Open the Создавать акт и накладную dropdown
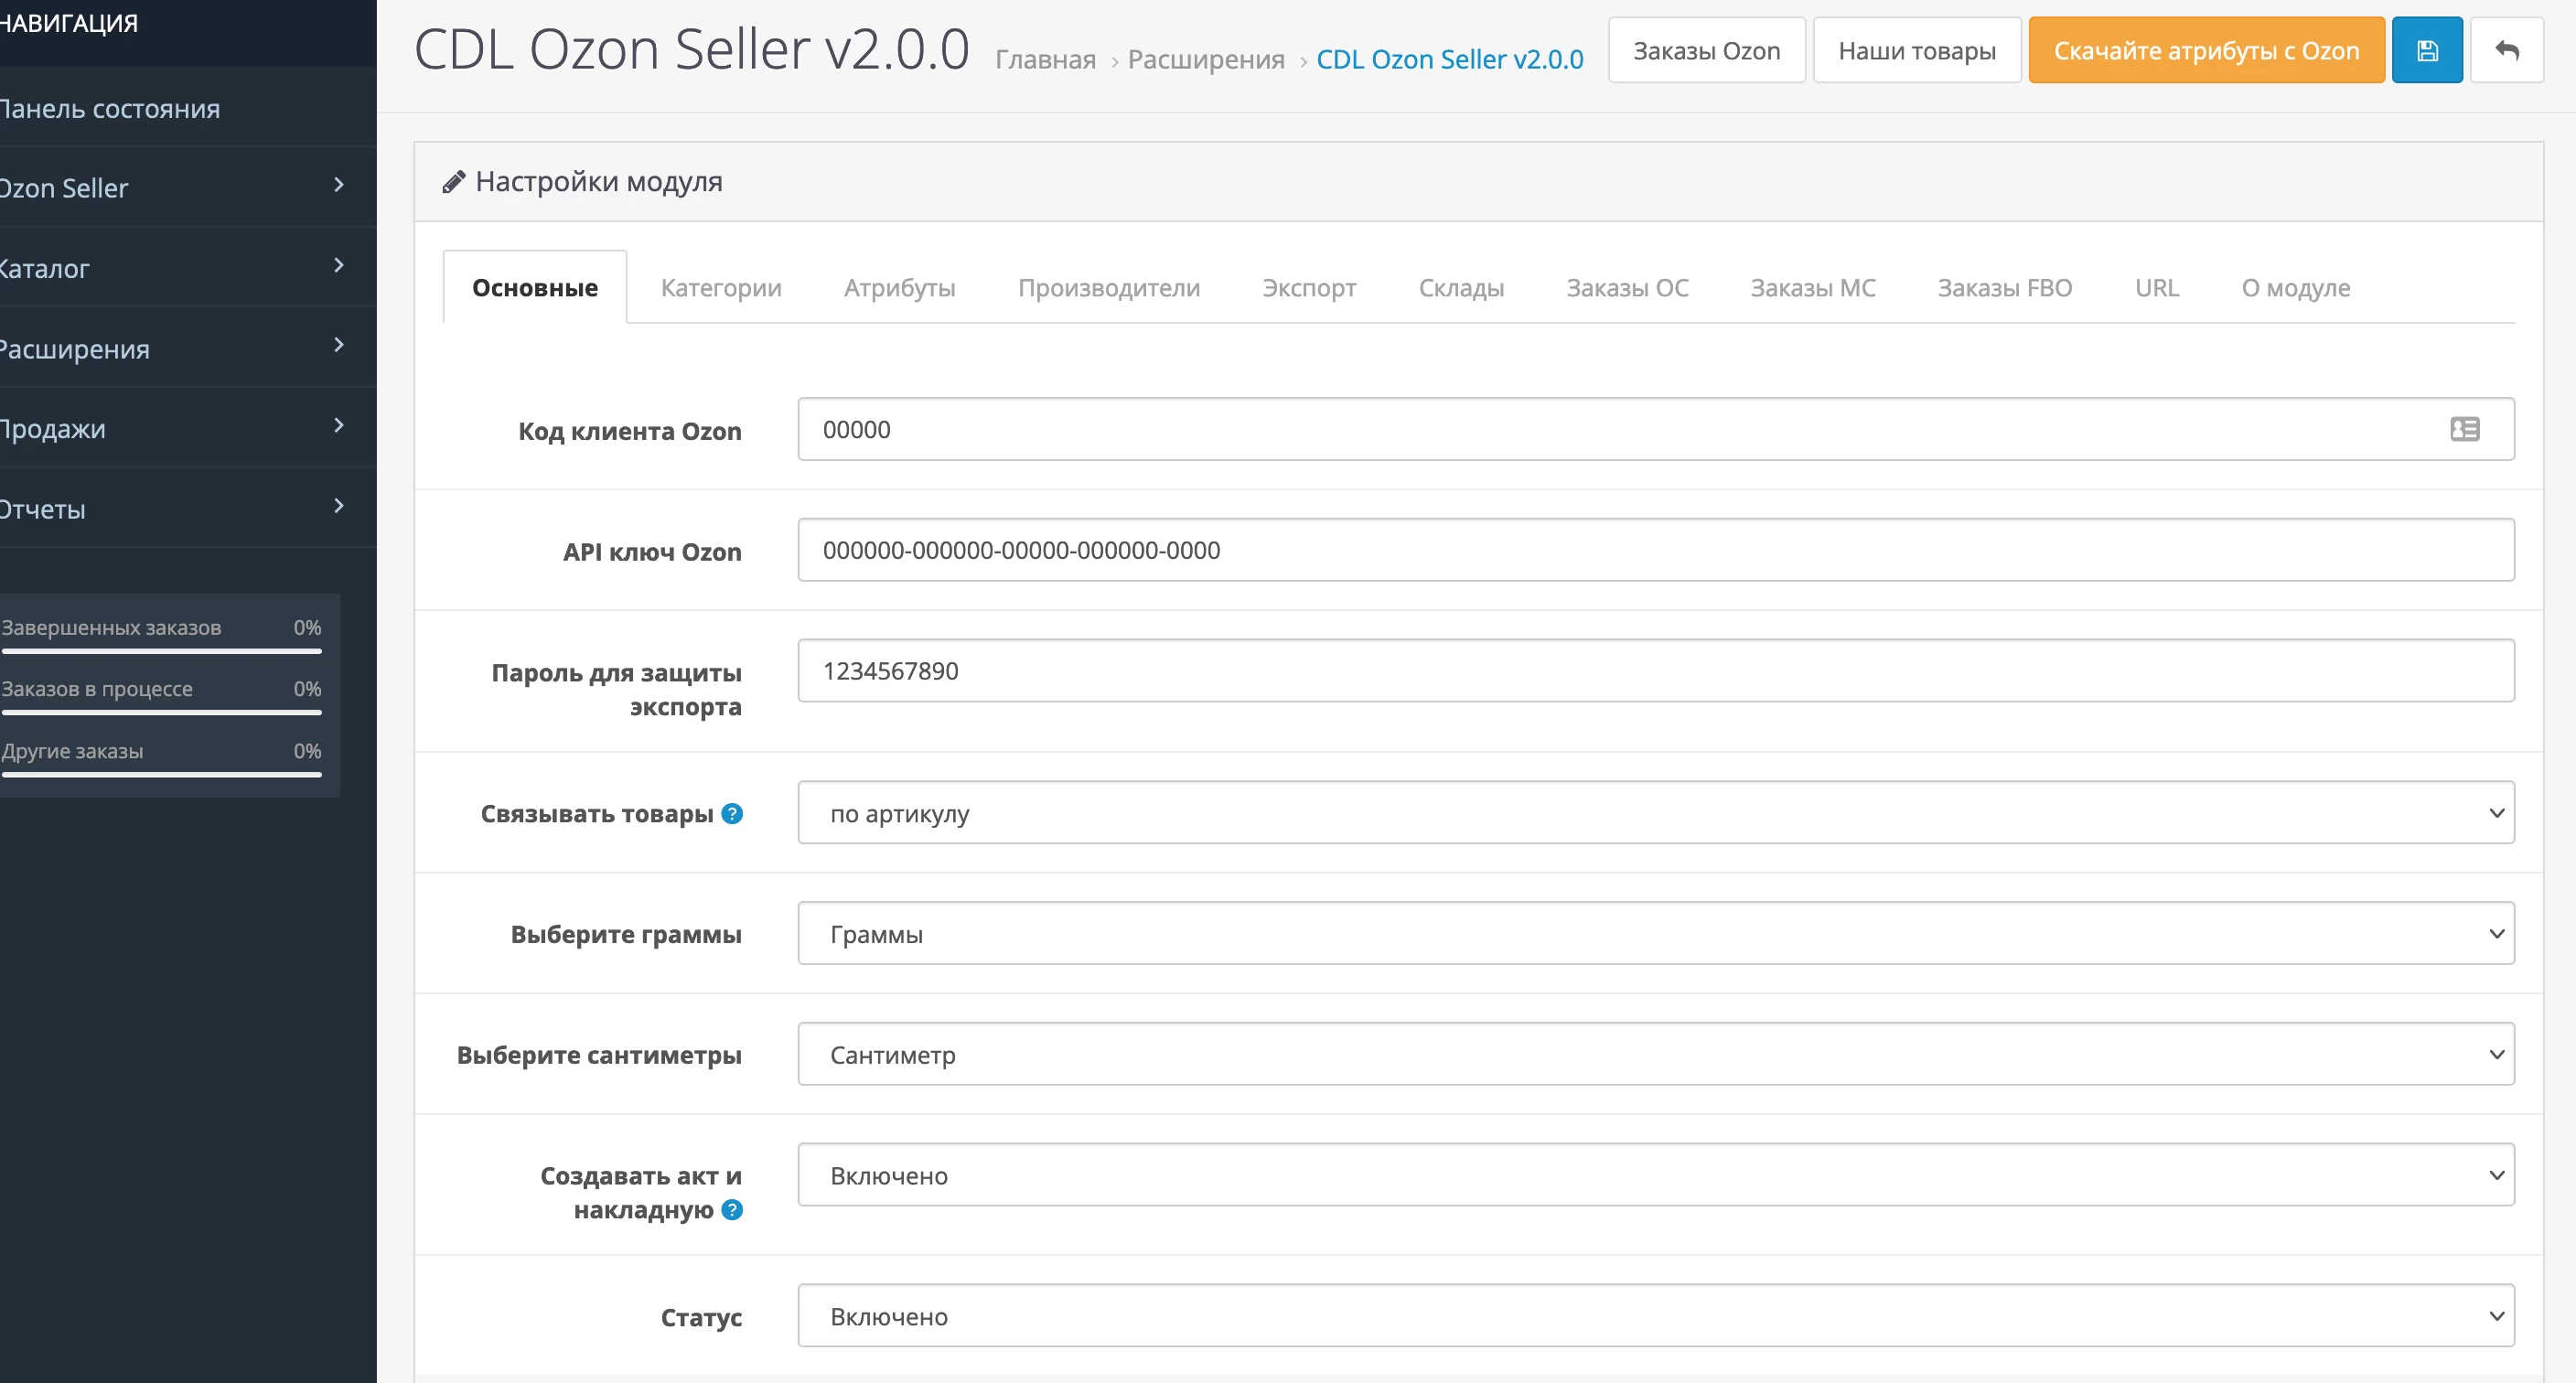Screen dimensions: 2576x1383 [x=1656, y=1175]
